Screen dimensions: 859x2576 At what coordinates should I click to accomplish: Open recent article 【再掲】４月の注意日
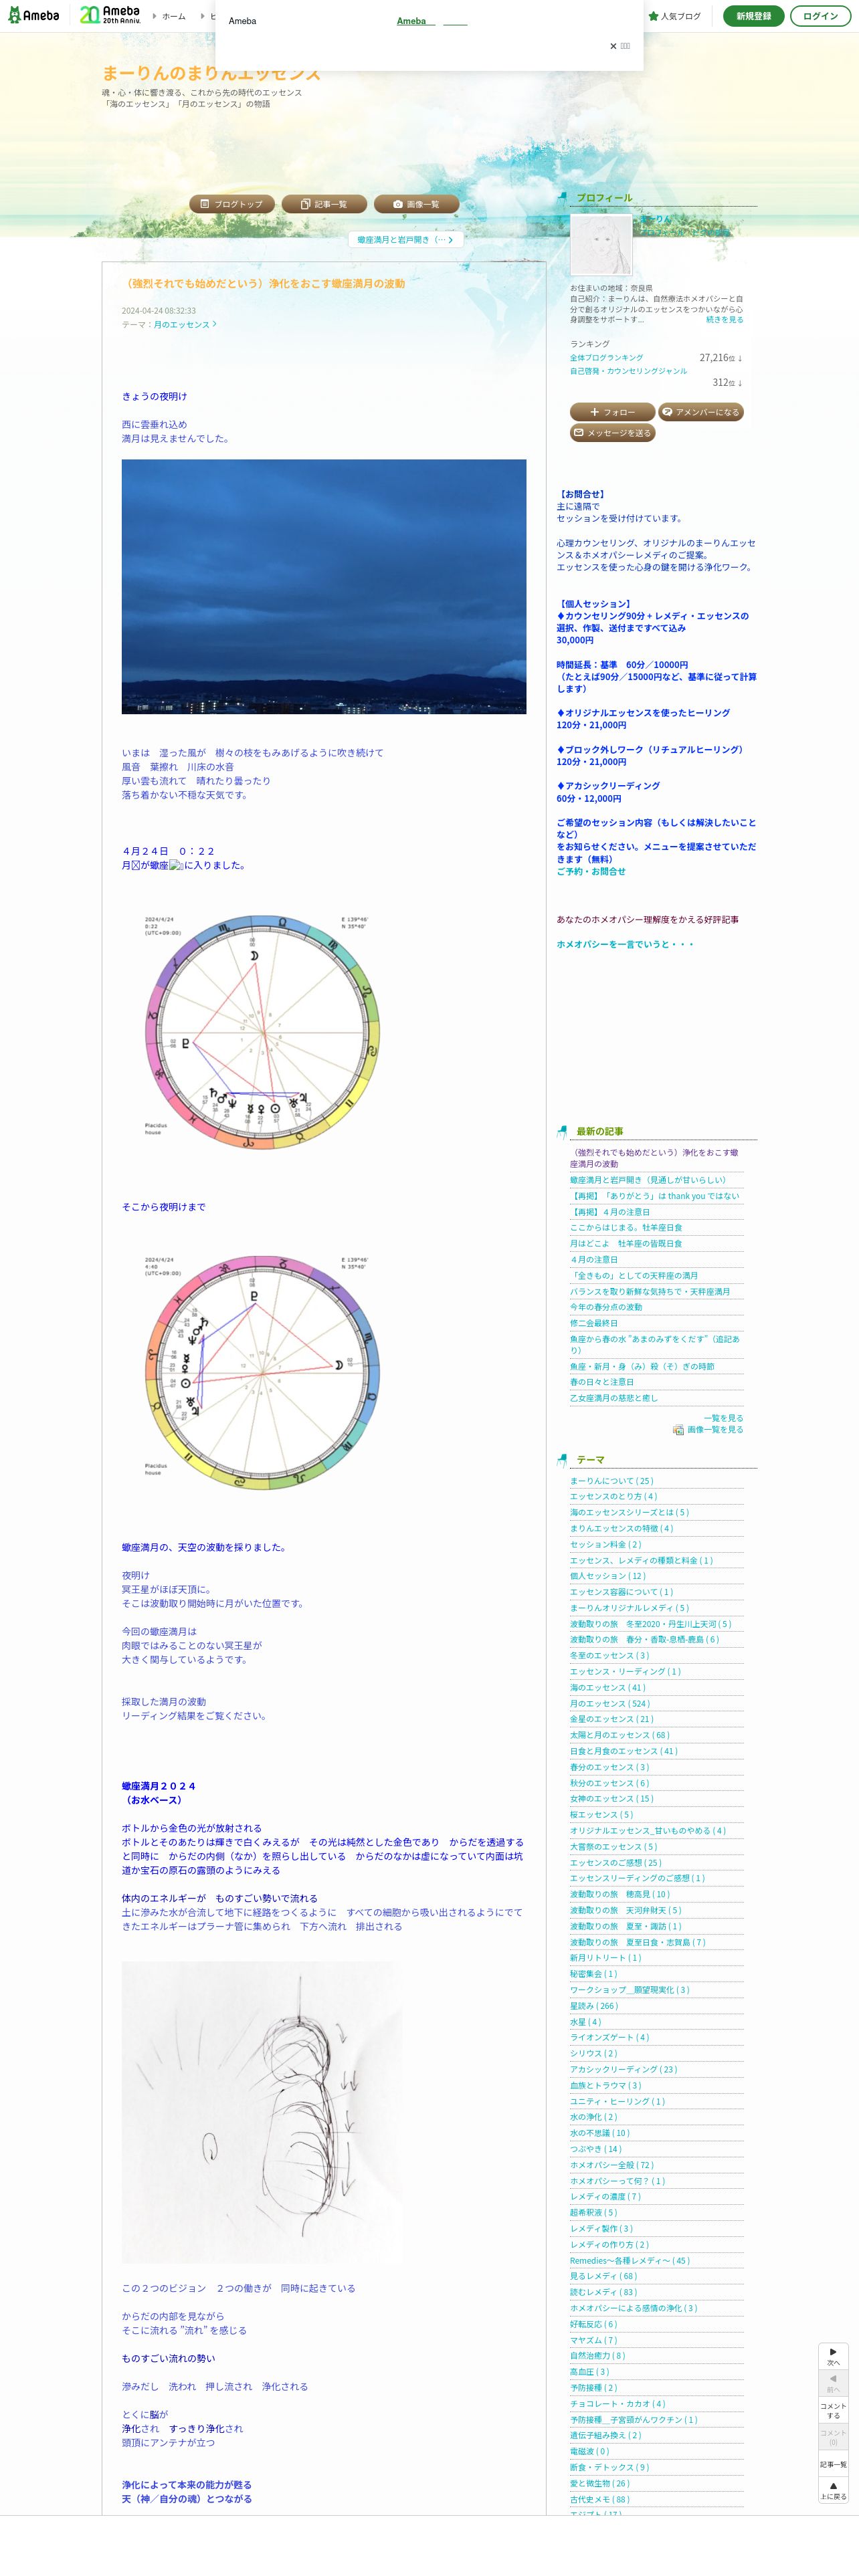point(610,1212)
